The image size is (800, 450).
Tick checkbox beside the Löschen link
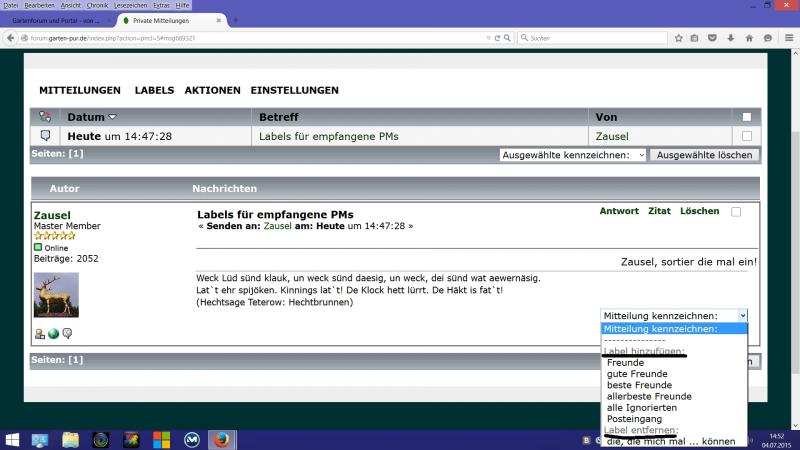click(x=737, y=212)
